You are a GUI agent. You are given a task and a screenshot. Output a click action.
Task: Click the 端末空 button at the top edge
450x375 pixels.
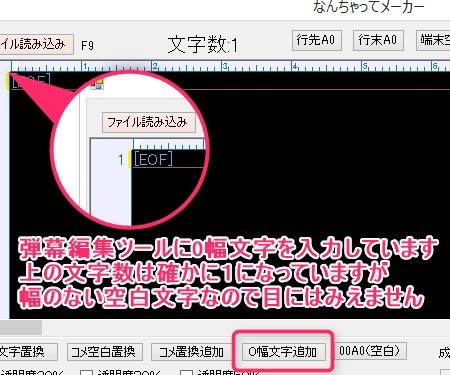pos(433,41)
